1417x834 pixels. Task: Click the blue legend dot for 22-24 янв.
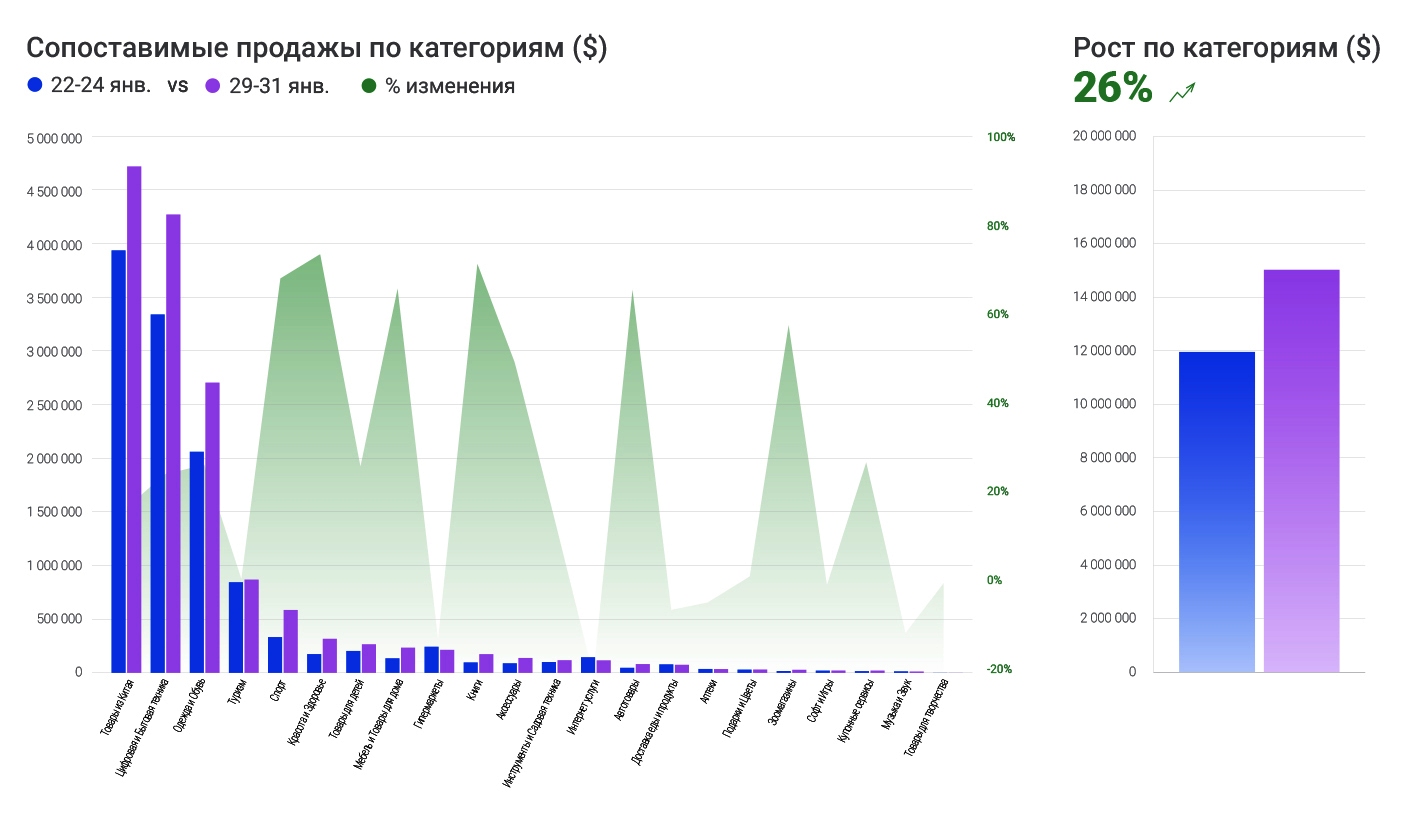[35, 86]
